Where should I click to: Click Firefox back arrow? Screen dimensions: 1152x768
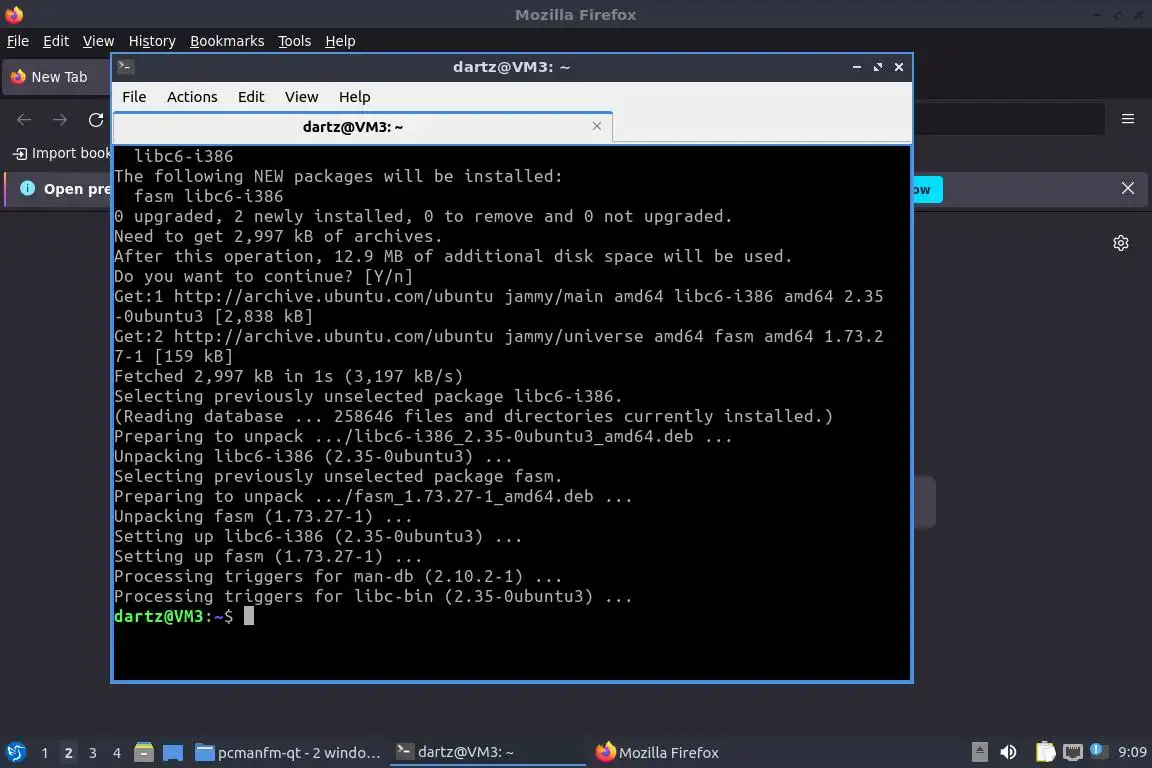point(24,120)
